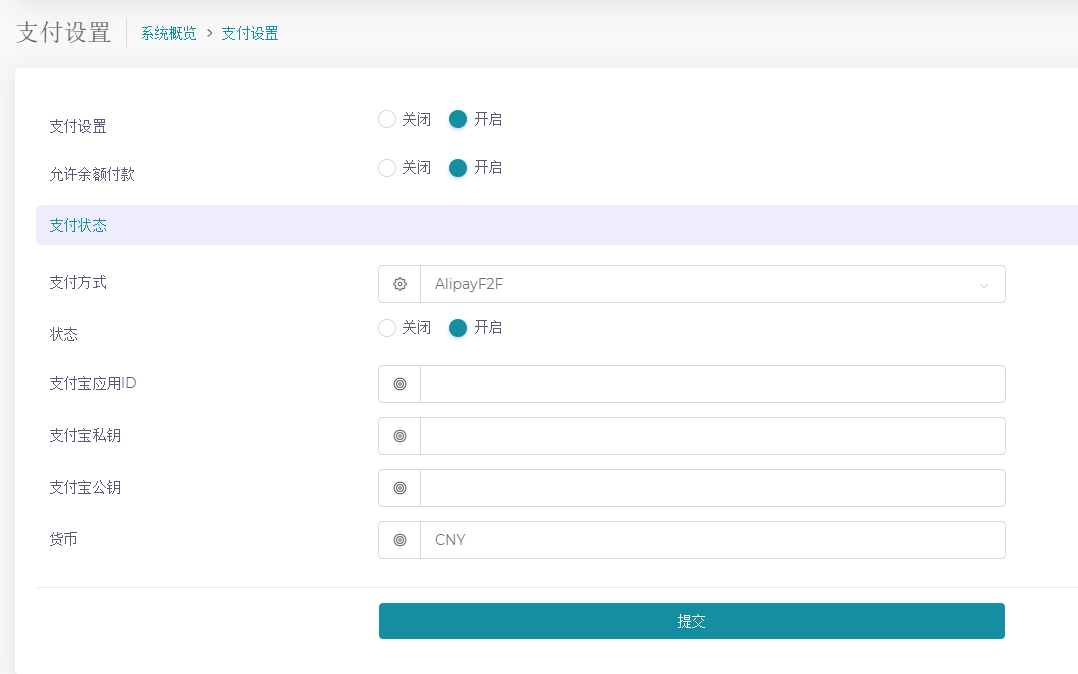
Task: Click the circular icon beside 支付宝私钥
Action: tap(399, 435)
